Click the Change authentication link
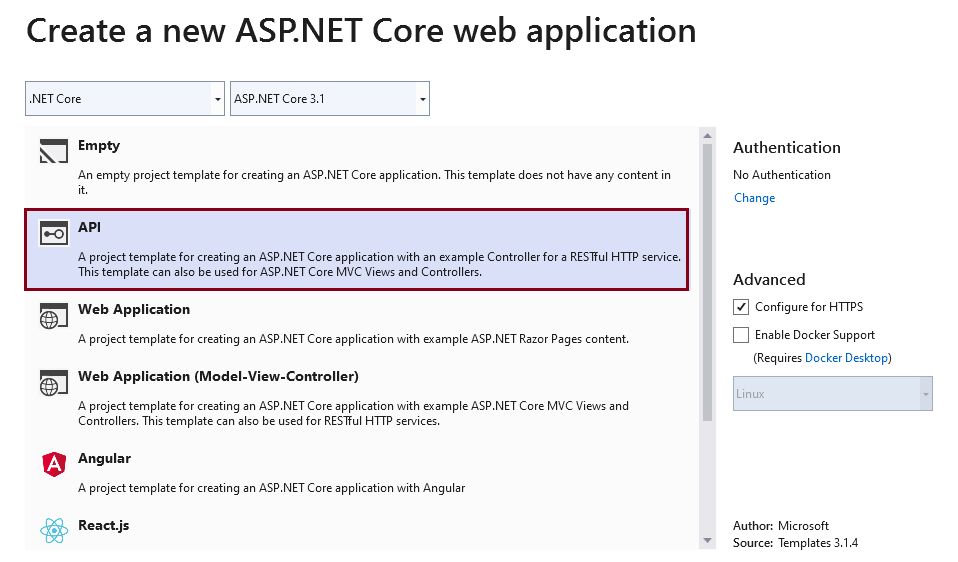The width and height of the screenshot is (958, 562). (755, 198)
